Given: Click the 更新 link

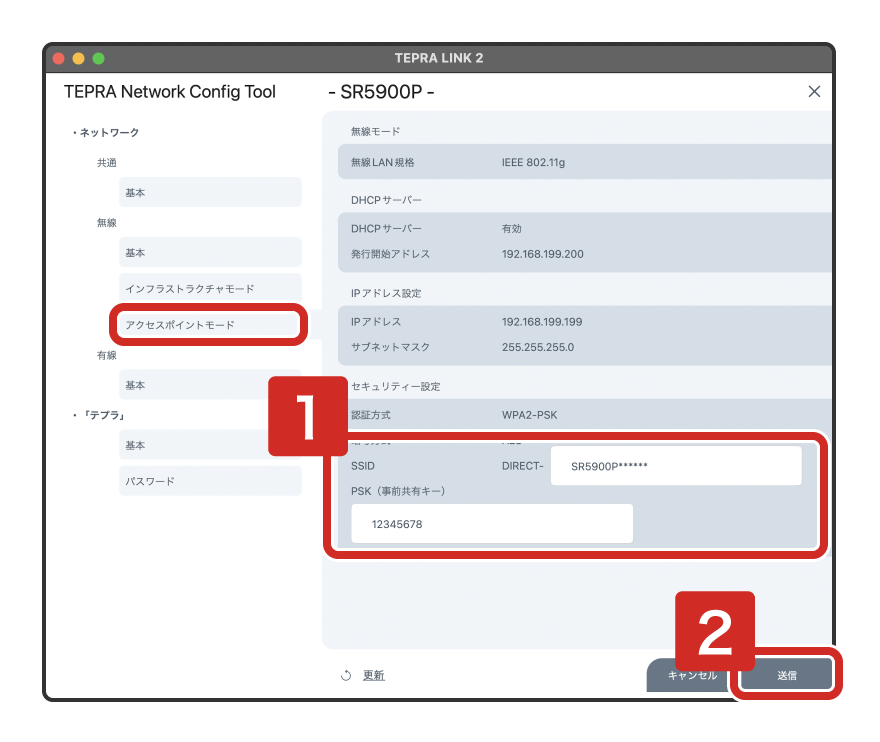Looking at the screenshot, I should click(373, 676).
